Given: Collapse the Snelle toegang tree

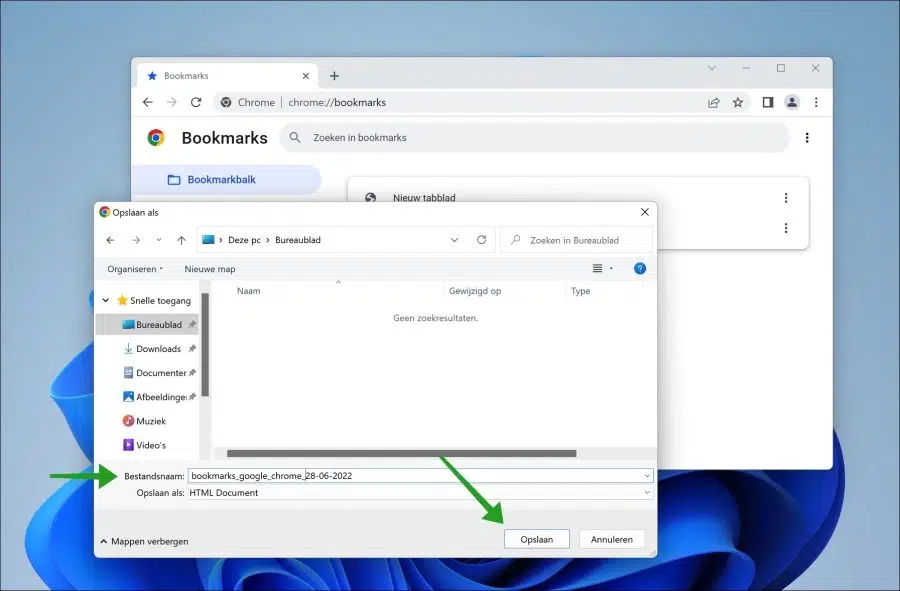Looking at the screenshot, I should [x=106, y=300].
